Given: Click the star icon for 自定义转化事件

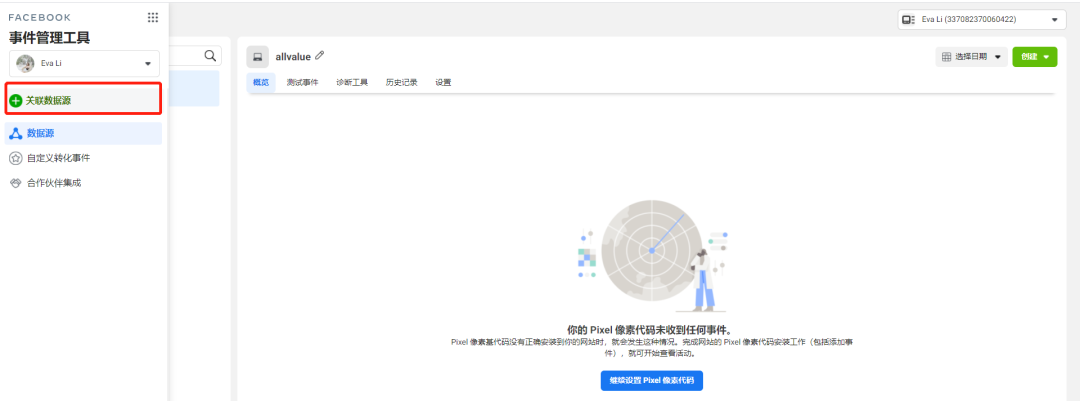Looking at the screenshot, I should click(16, 158).
